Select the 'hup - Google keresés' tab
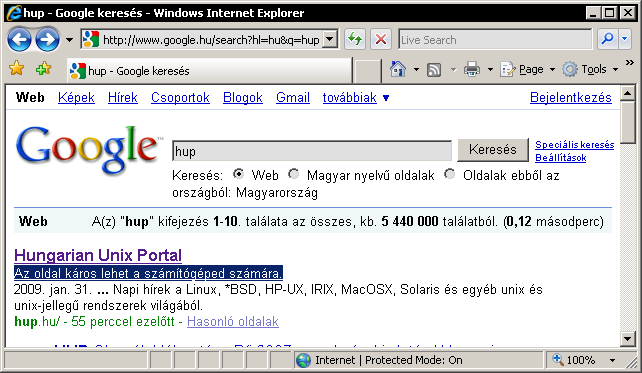642x373 pixels. [x=209, y=71]
